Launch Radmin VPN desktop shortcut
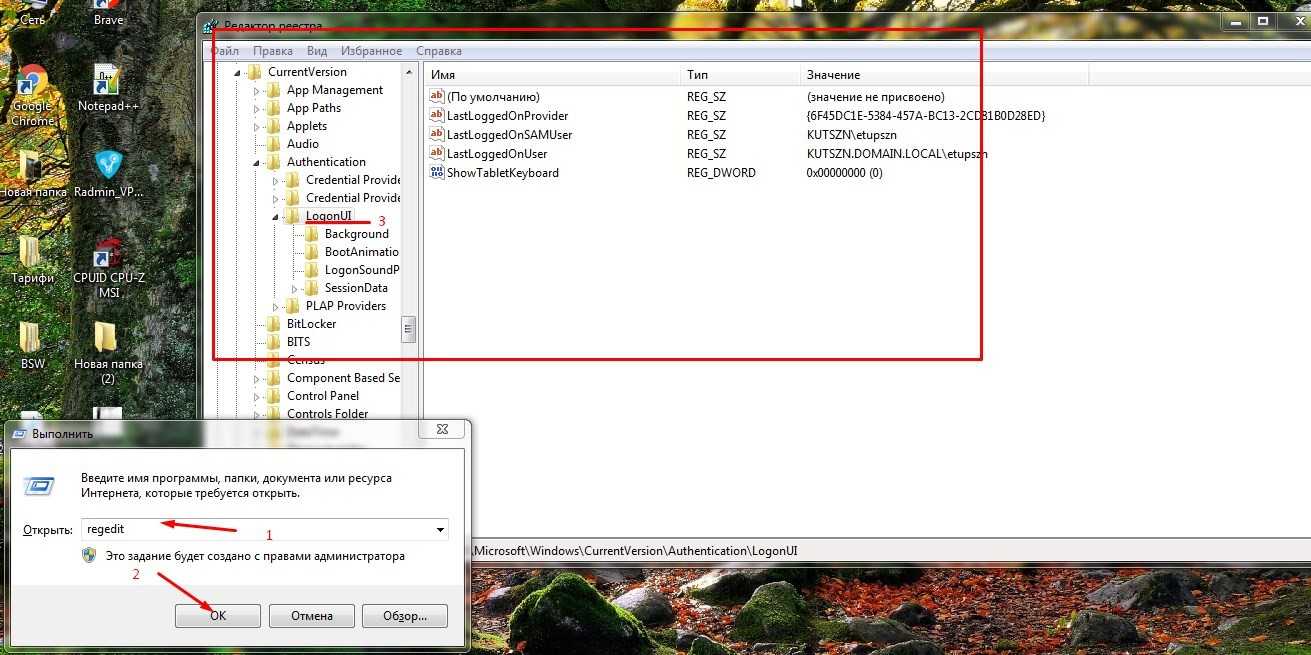 [x=108, y=167]
